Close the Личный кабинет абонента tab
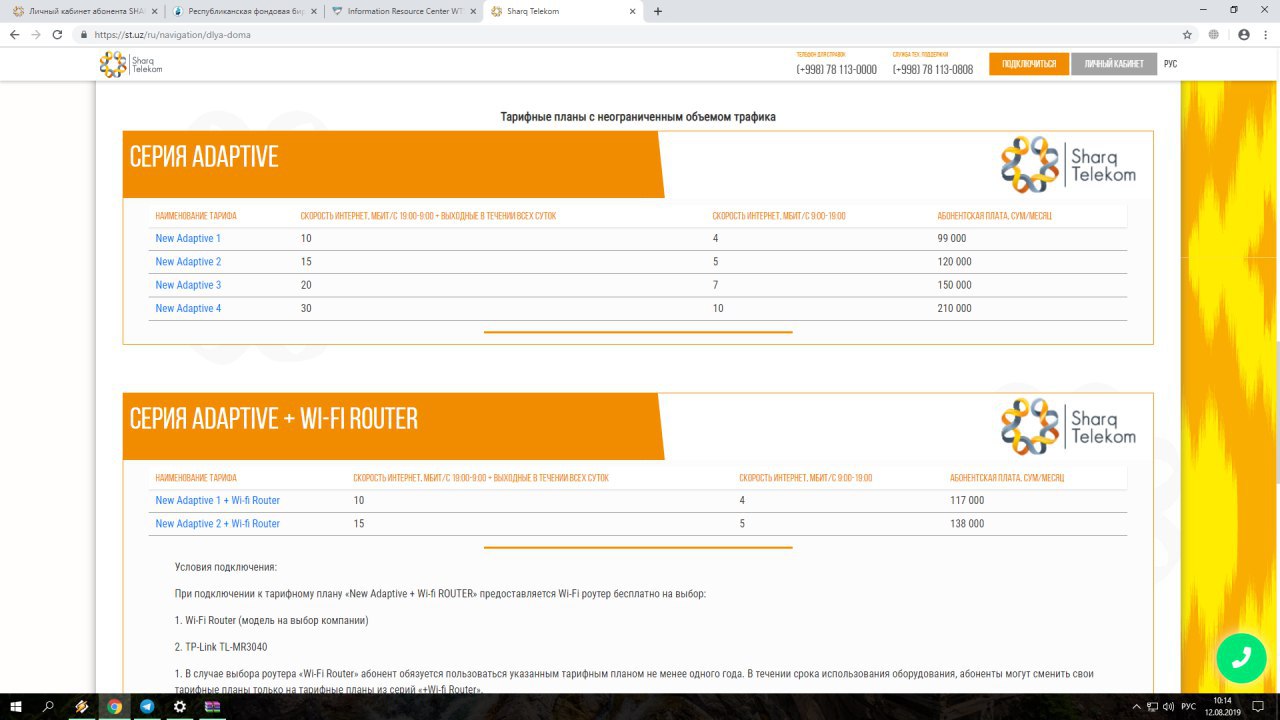Screen dimensions: 1280x720 coord(154,11)
